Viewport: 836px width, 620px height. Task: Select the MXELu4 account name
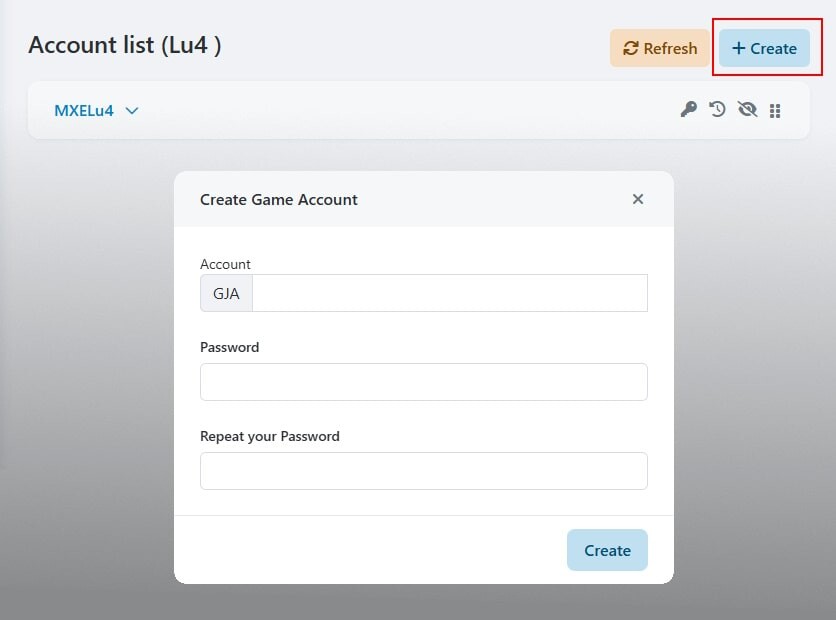click(84, 110)
